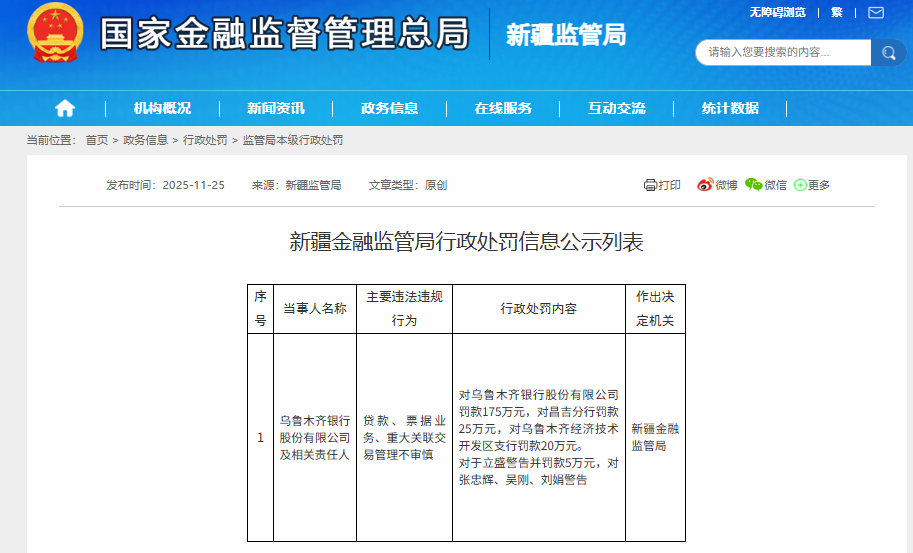Click the 序号 table header

click(x=260, y=309)
